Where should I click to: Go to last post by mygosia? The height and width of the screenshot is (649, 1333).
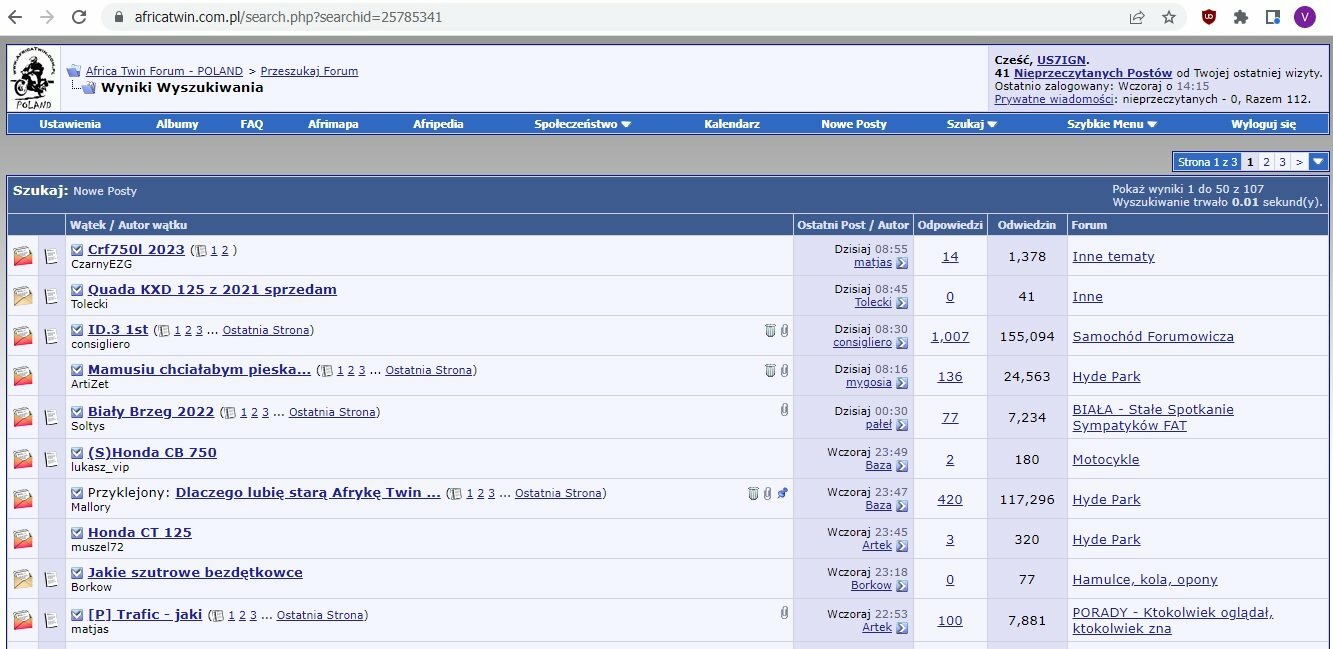(x=902, y=383)
